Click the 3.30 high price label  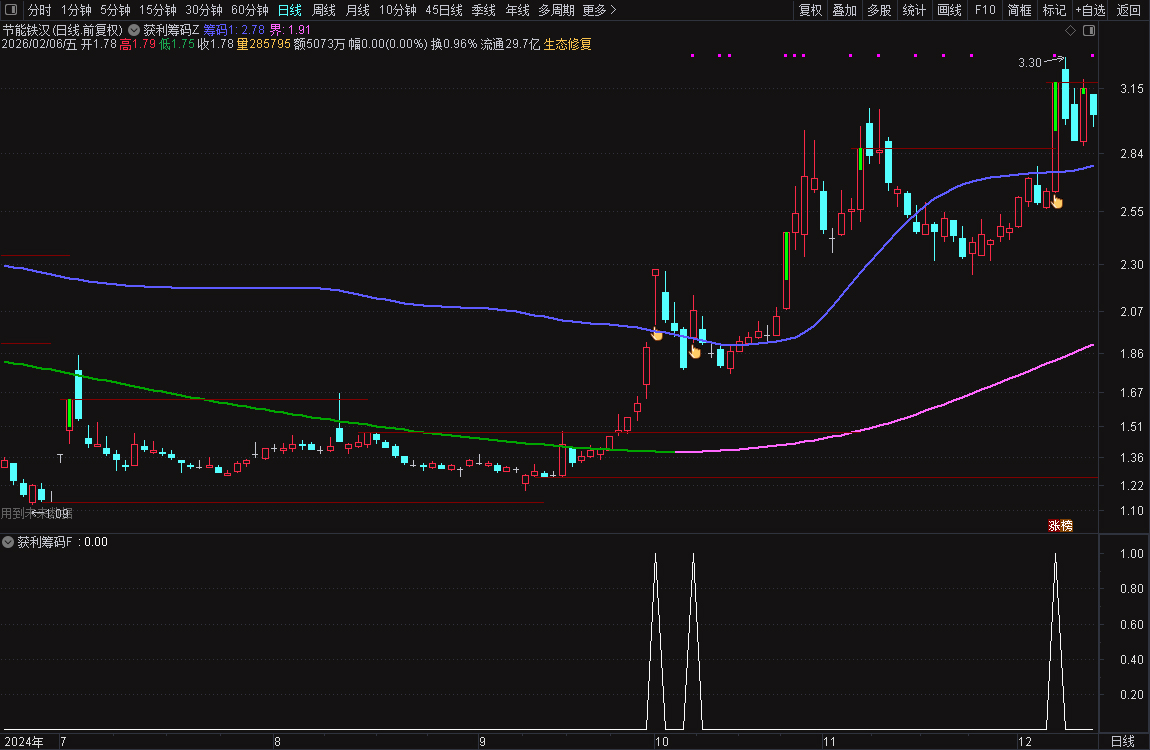coord(1030,63)
